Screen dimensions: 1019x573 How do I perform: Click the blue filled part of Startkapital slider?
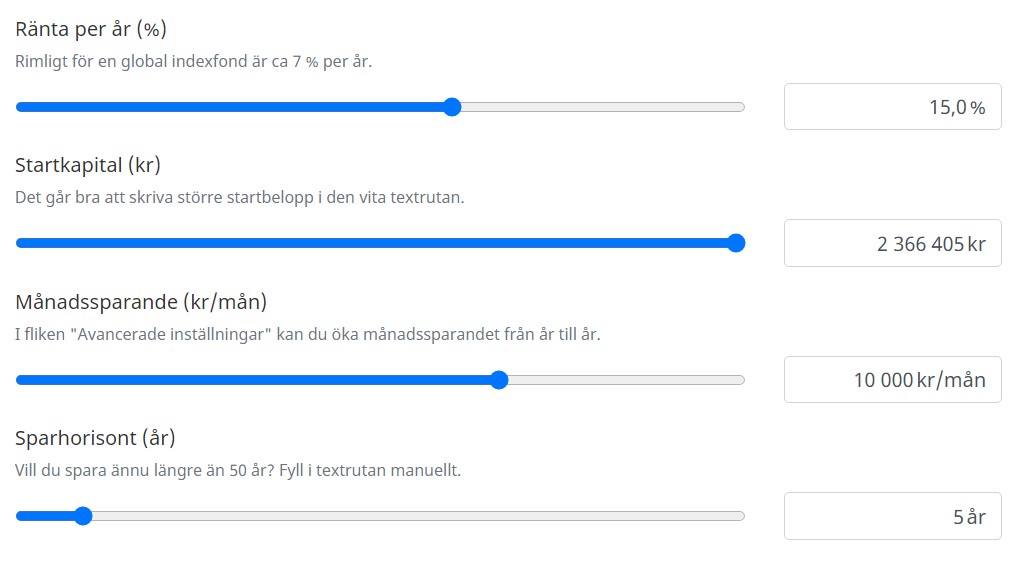tap(370, 243)
